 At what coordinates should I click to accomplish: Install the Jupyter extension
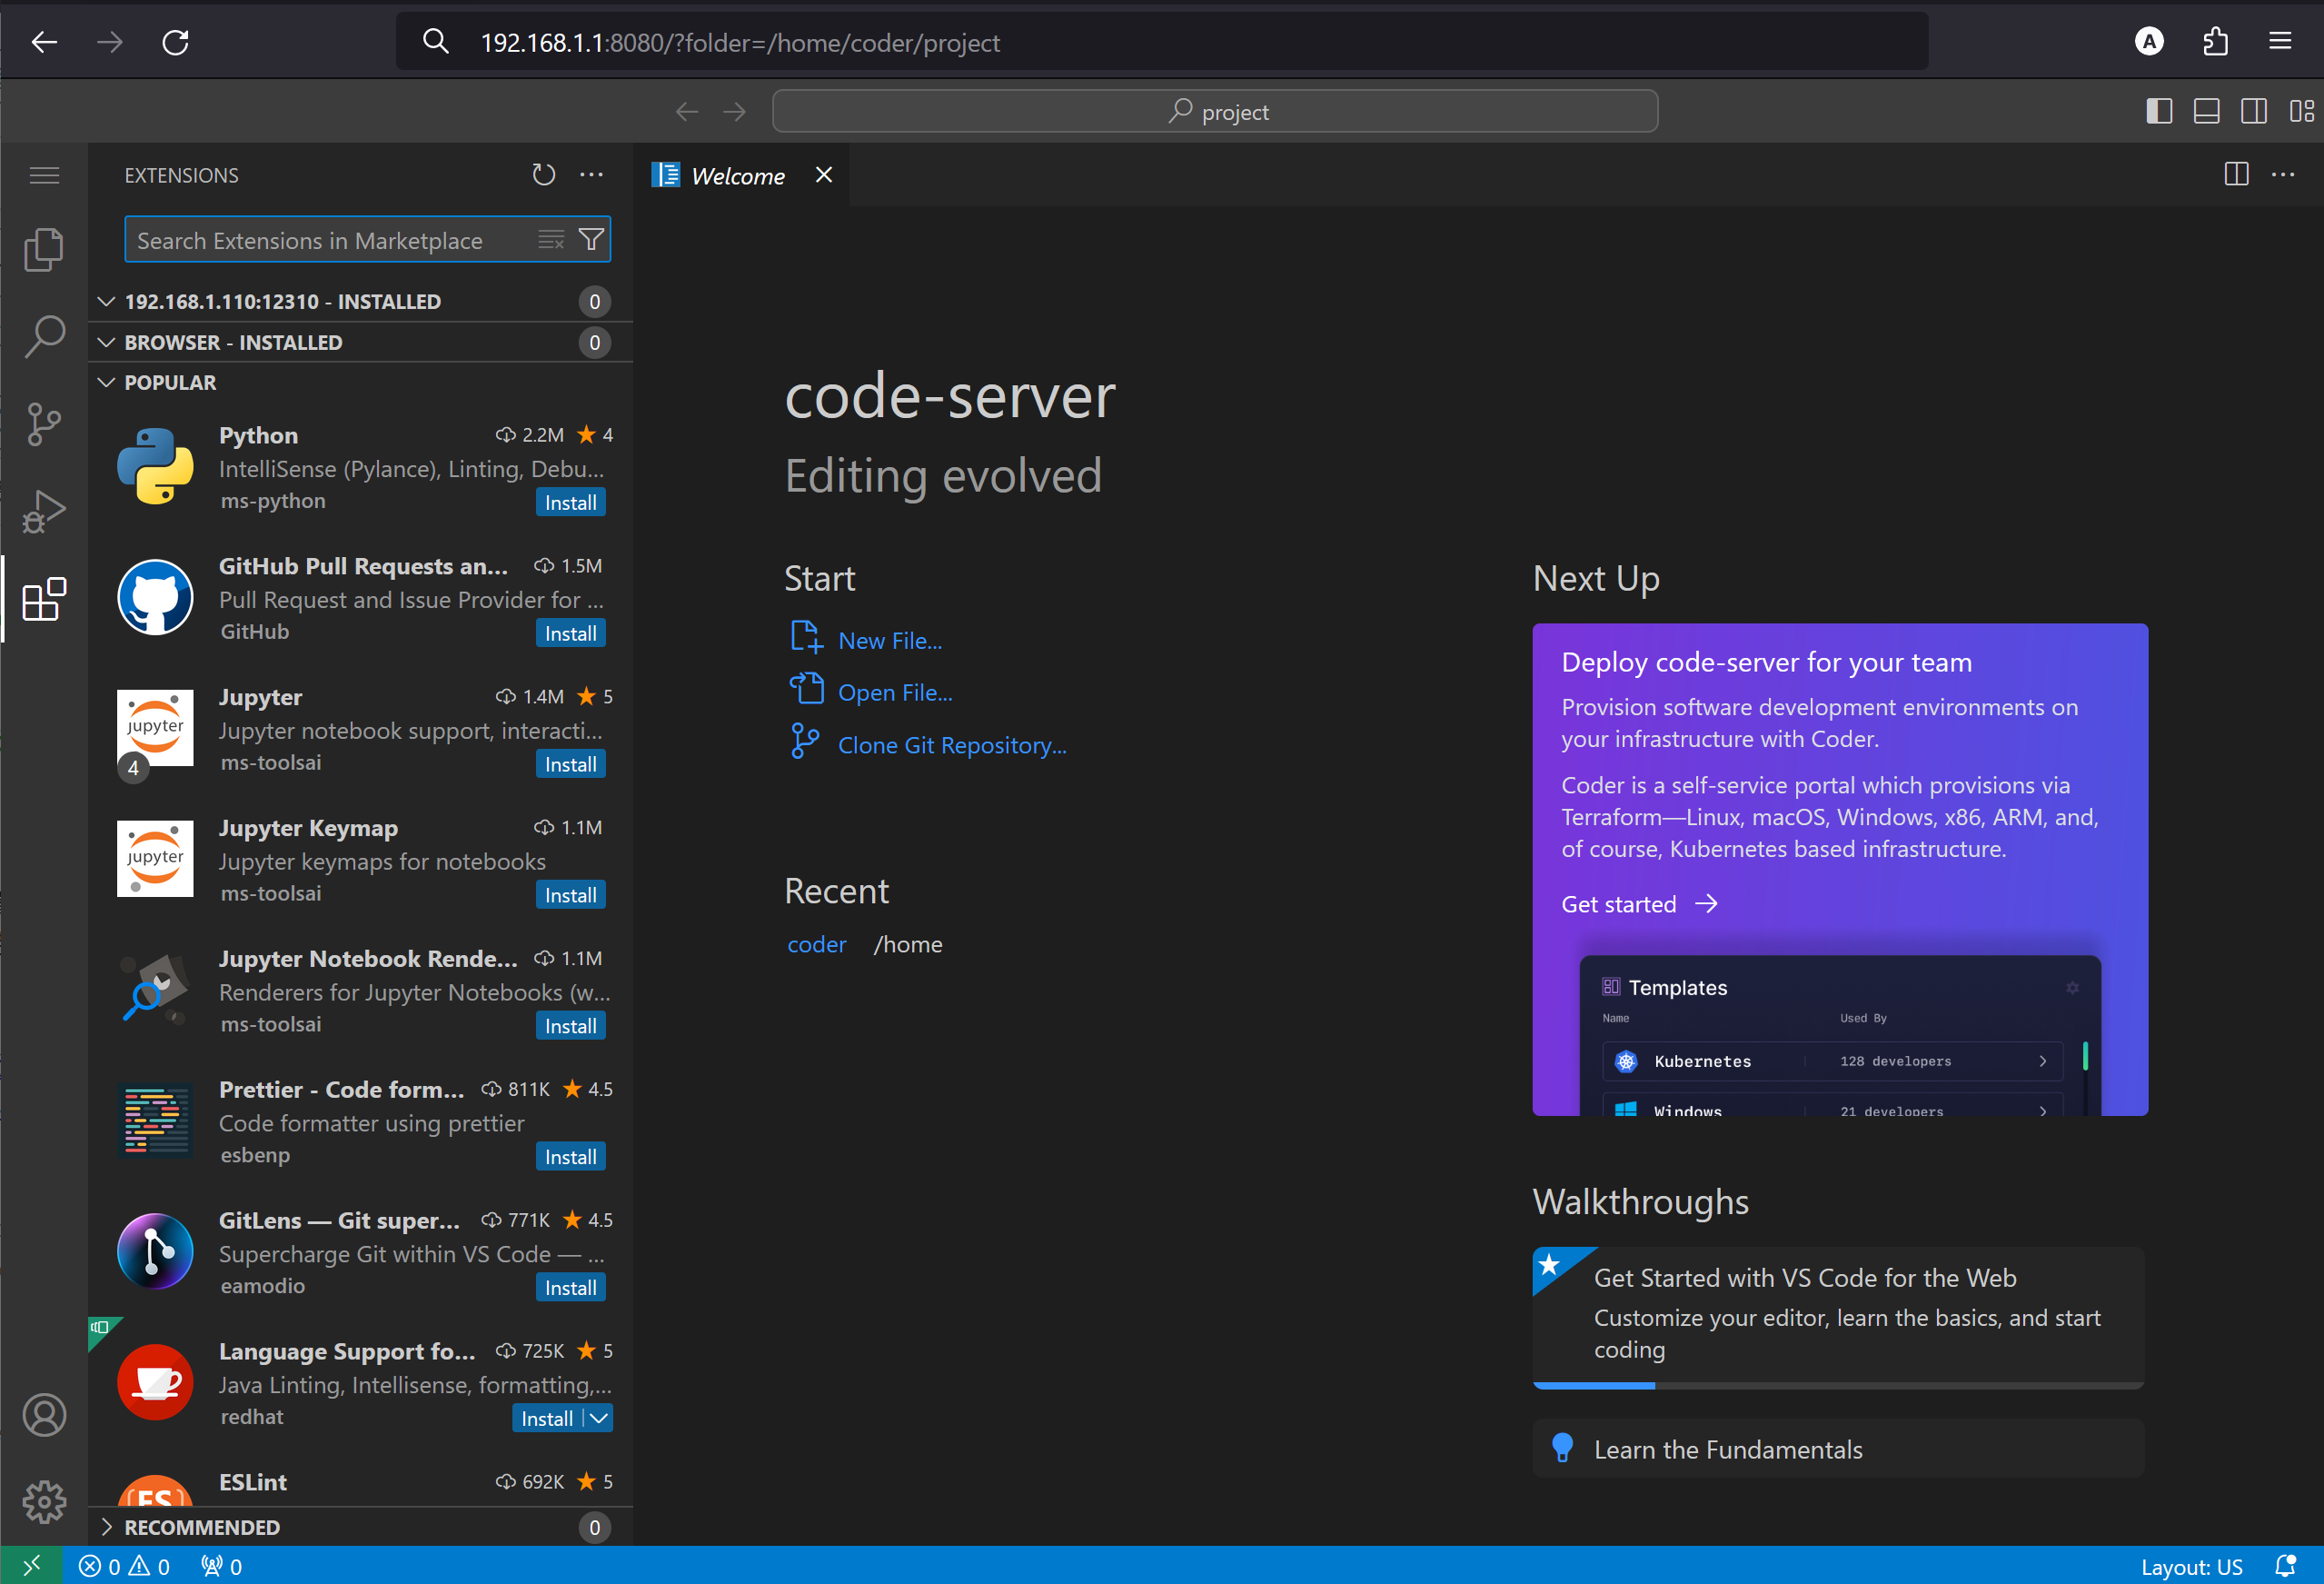pyautogui.click(x=570, y=764)
